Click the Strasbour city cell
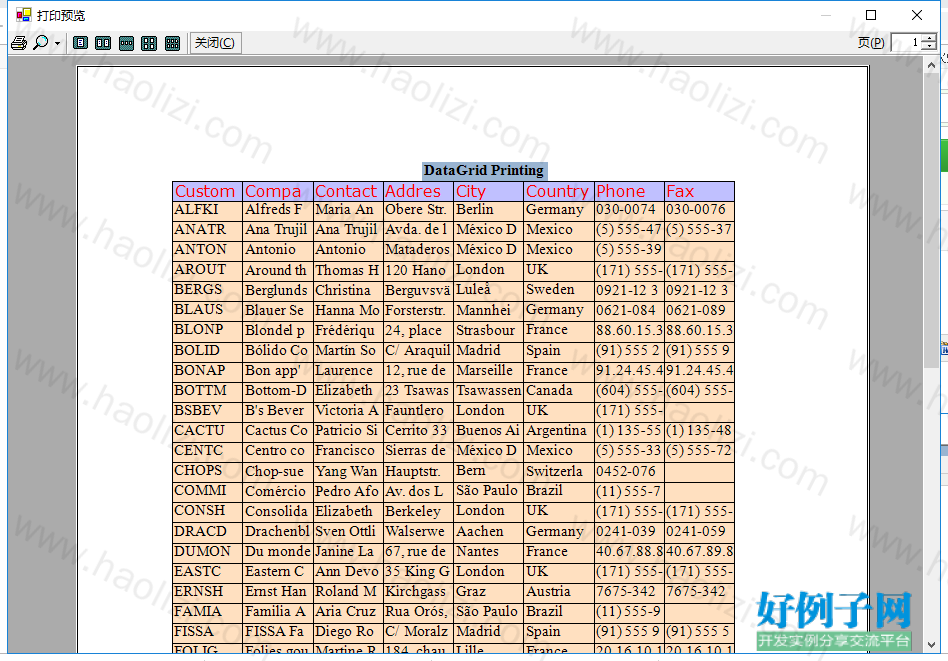This screenshot has width=948, height=661. [488, 330]
